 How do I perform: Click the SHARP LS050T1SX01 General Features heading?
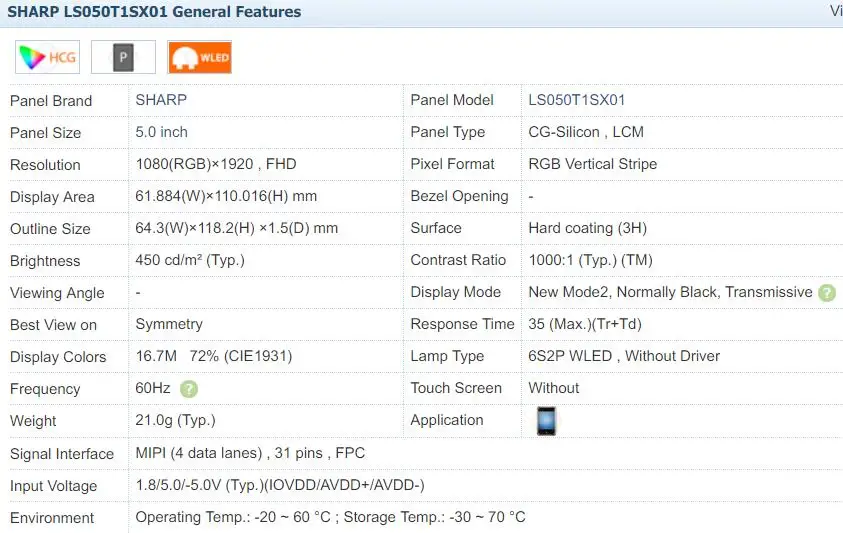pos(154,12)
